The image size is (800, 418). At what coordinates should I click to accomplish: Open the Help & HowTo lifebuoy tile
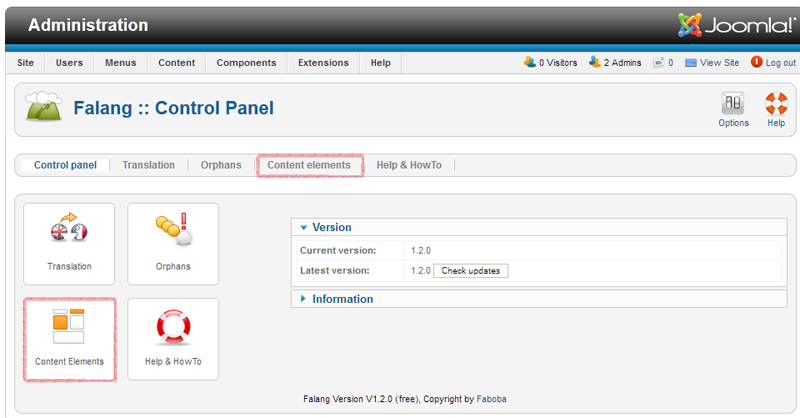(x=173, y=339)
